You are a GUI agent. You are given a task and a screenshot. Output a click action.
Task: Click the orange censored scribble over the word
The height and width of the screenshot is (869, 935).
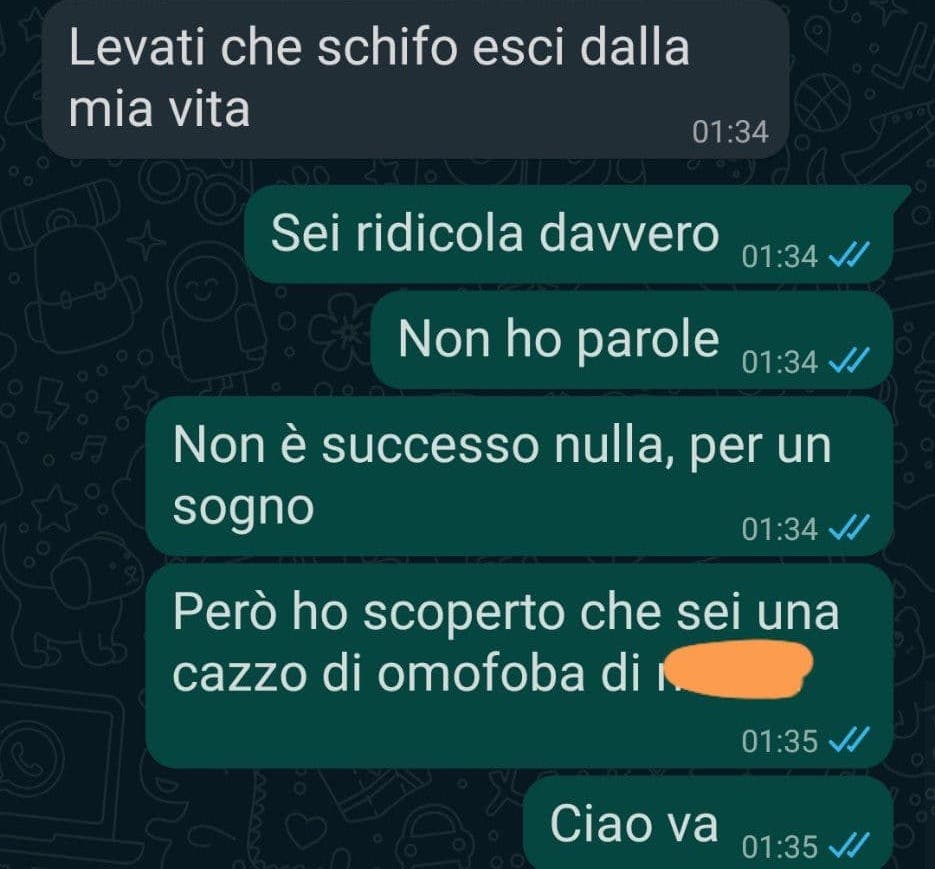coord(738,669)
